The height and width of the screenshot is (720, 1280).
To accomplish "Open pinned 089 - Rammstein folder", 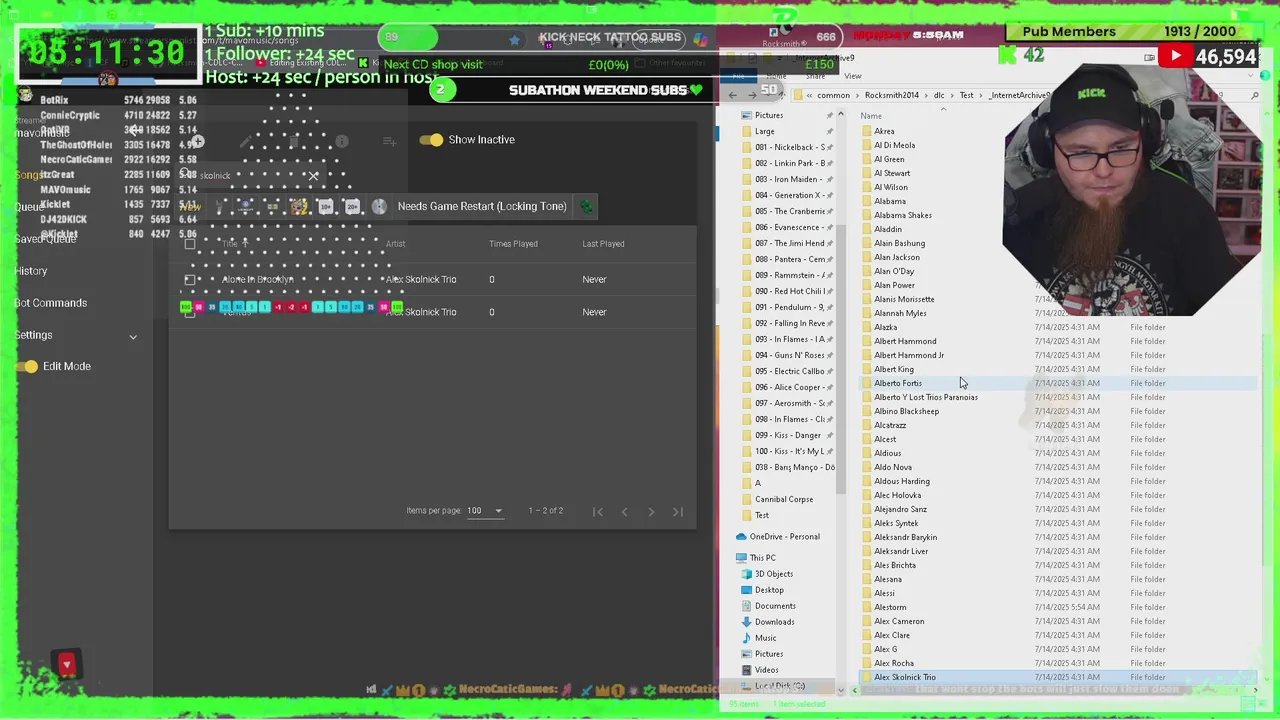I will click(x=789, y=275).
